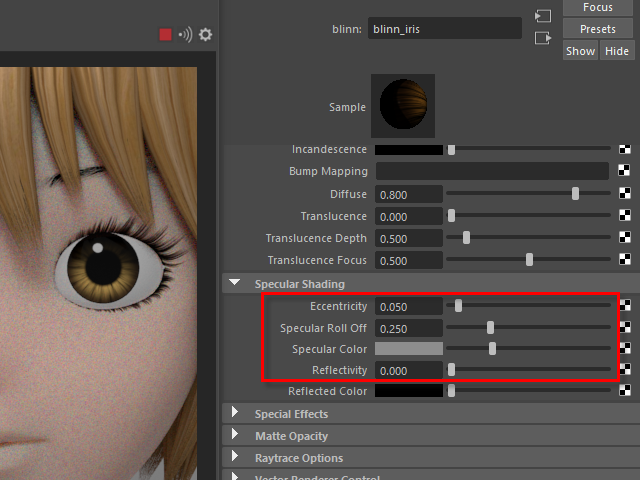
Task: Click the checker map button for Diffuse
Action: coord(625,194)
